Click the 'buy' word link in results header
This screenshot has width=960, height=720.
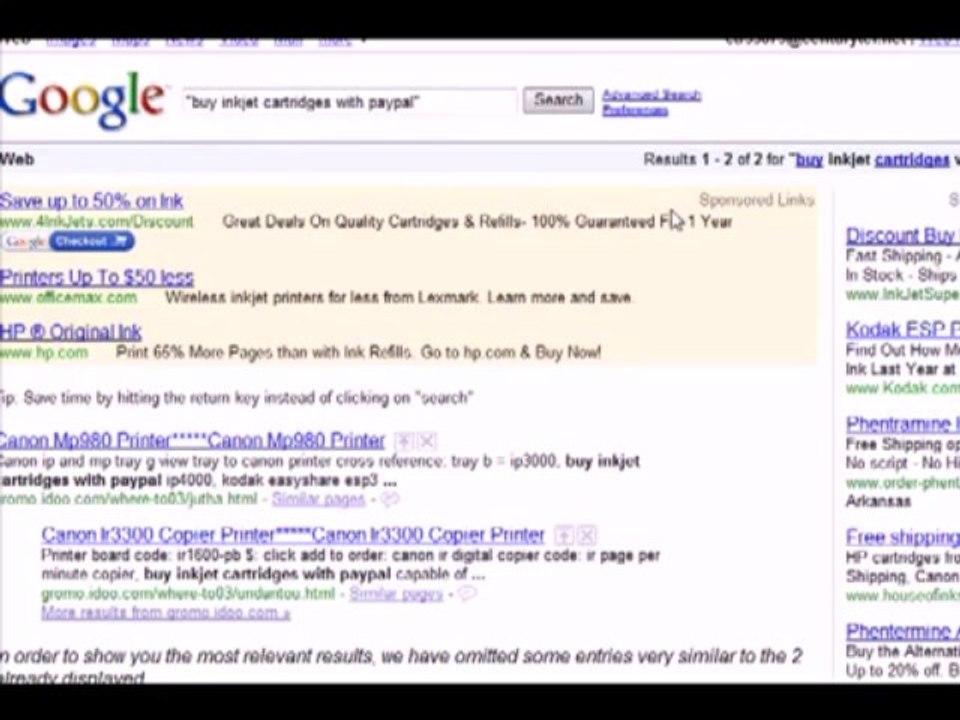pos(809,160)
